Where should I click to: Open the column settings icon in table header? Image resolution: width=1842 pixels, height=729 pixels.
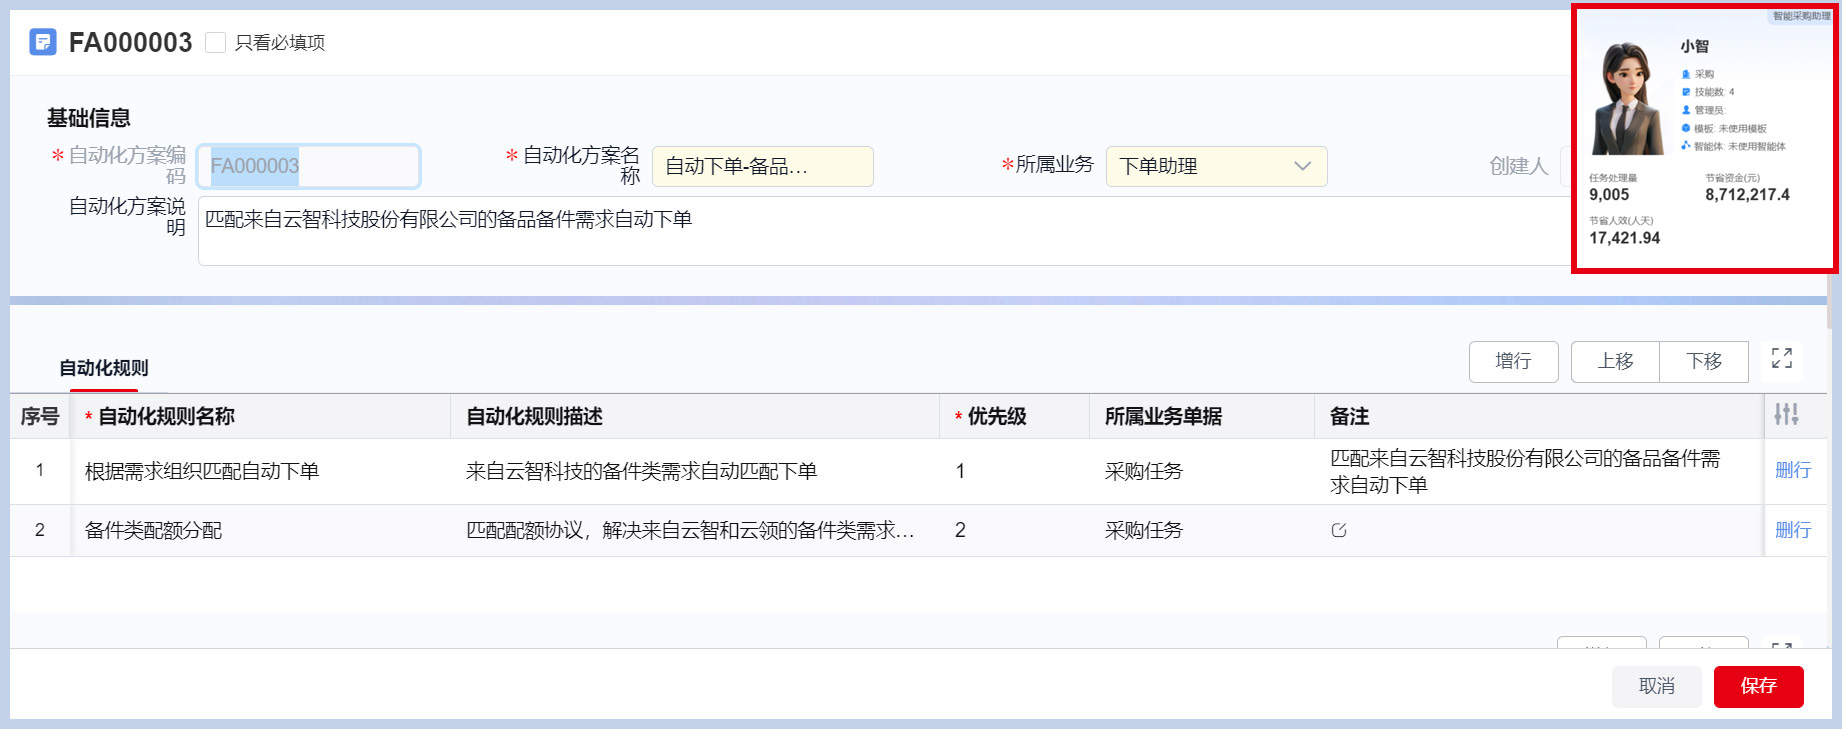pos(1786,414)
